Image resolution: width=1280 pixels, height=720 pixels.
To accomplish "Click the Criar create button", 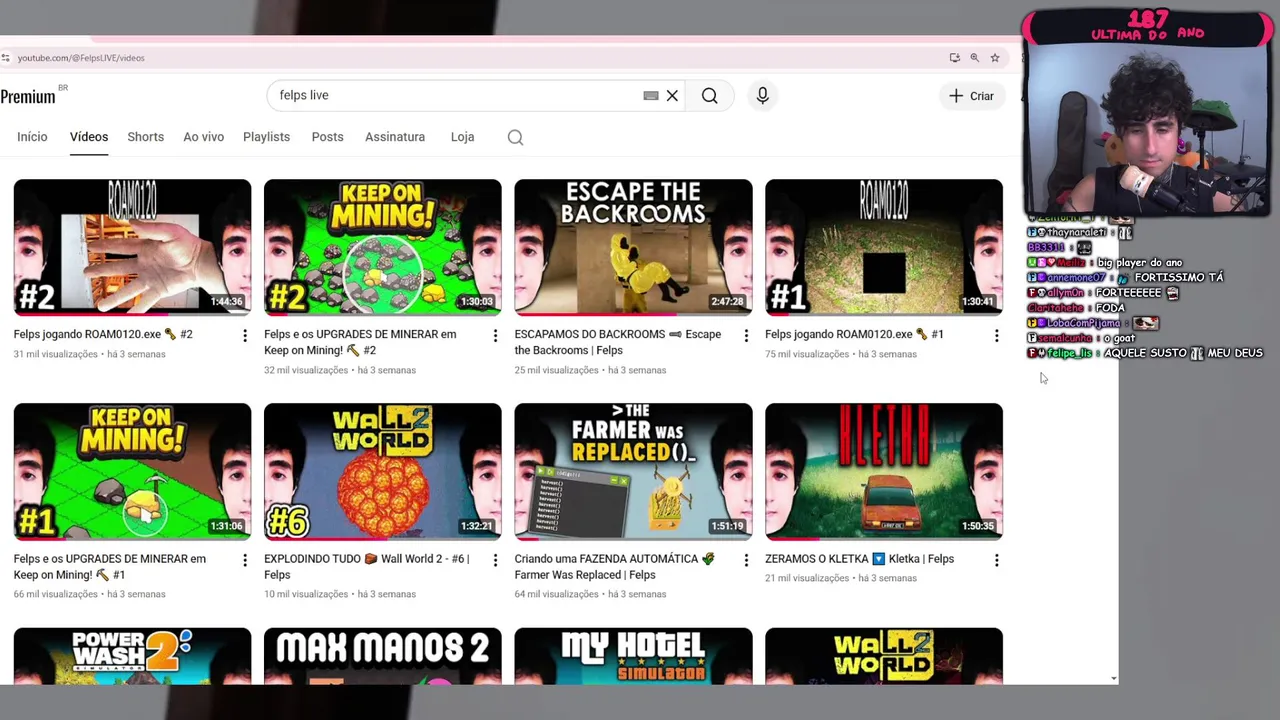I will coord(971,96).
